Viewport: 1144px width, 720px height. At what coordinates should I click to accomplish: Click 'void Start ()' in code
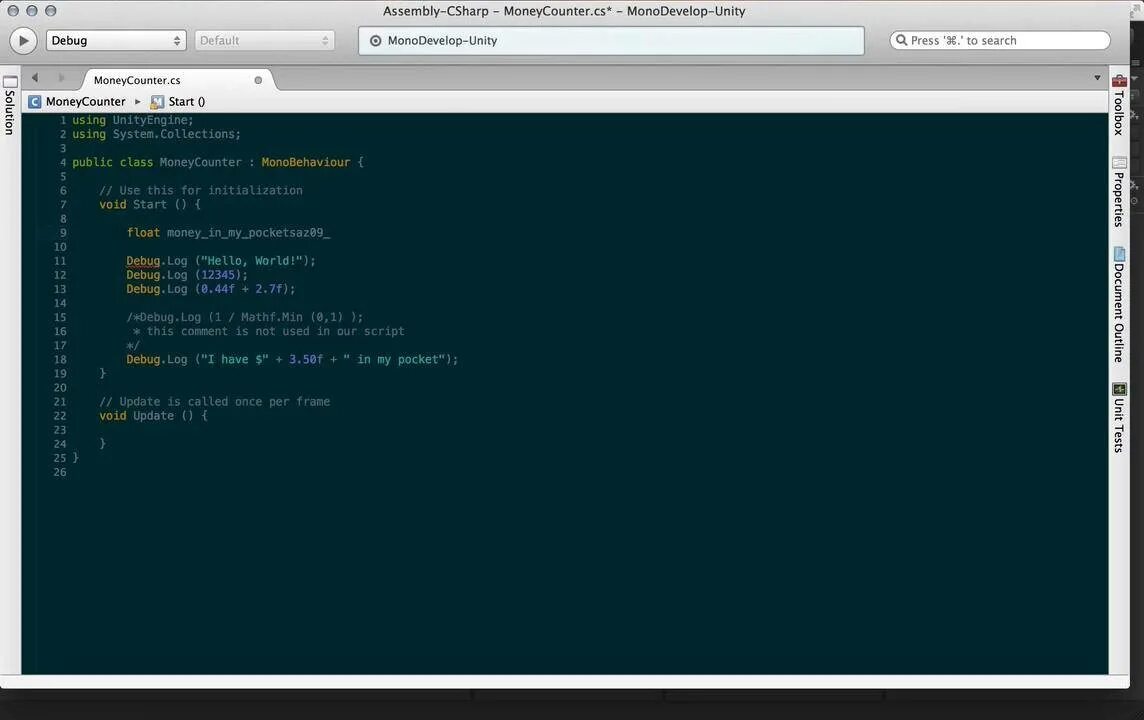143,204
